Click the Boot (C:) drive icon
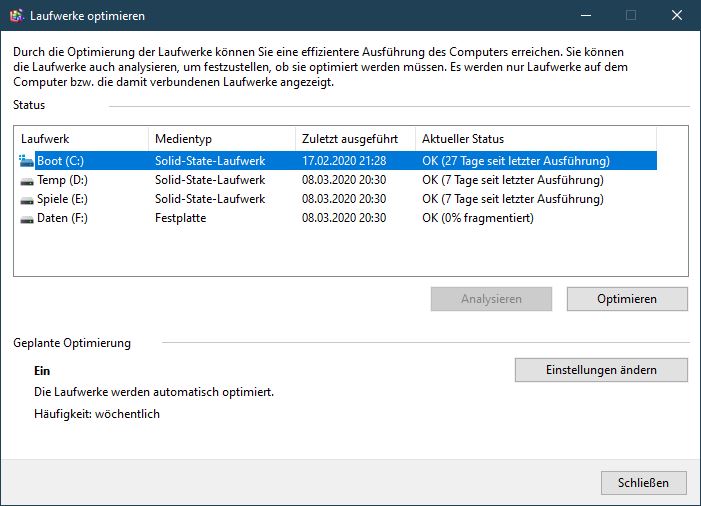This screenshot has height=506, width=701. 26,160
